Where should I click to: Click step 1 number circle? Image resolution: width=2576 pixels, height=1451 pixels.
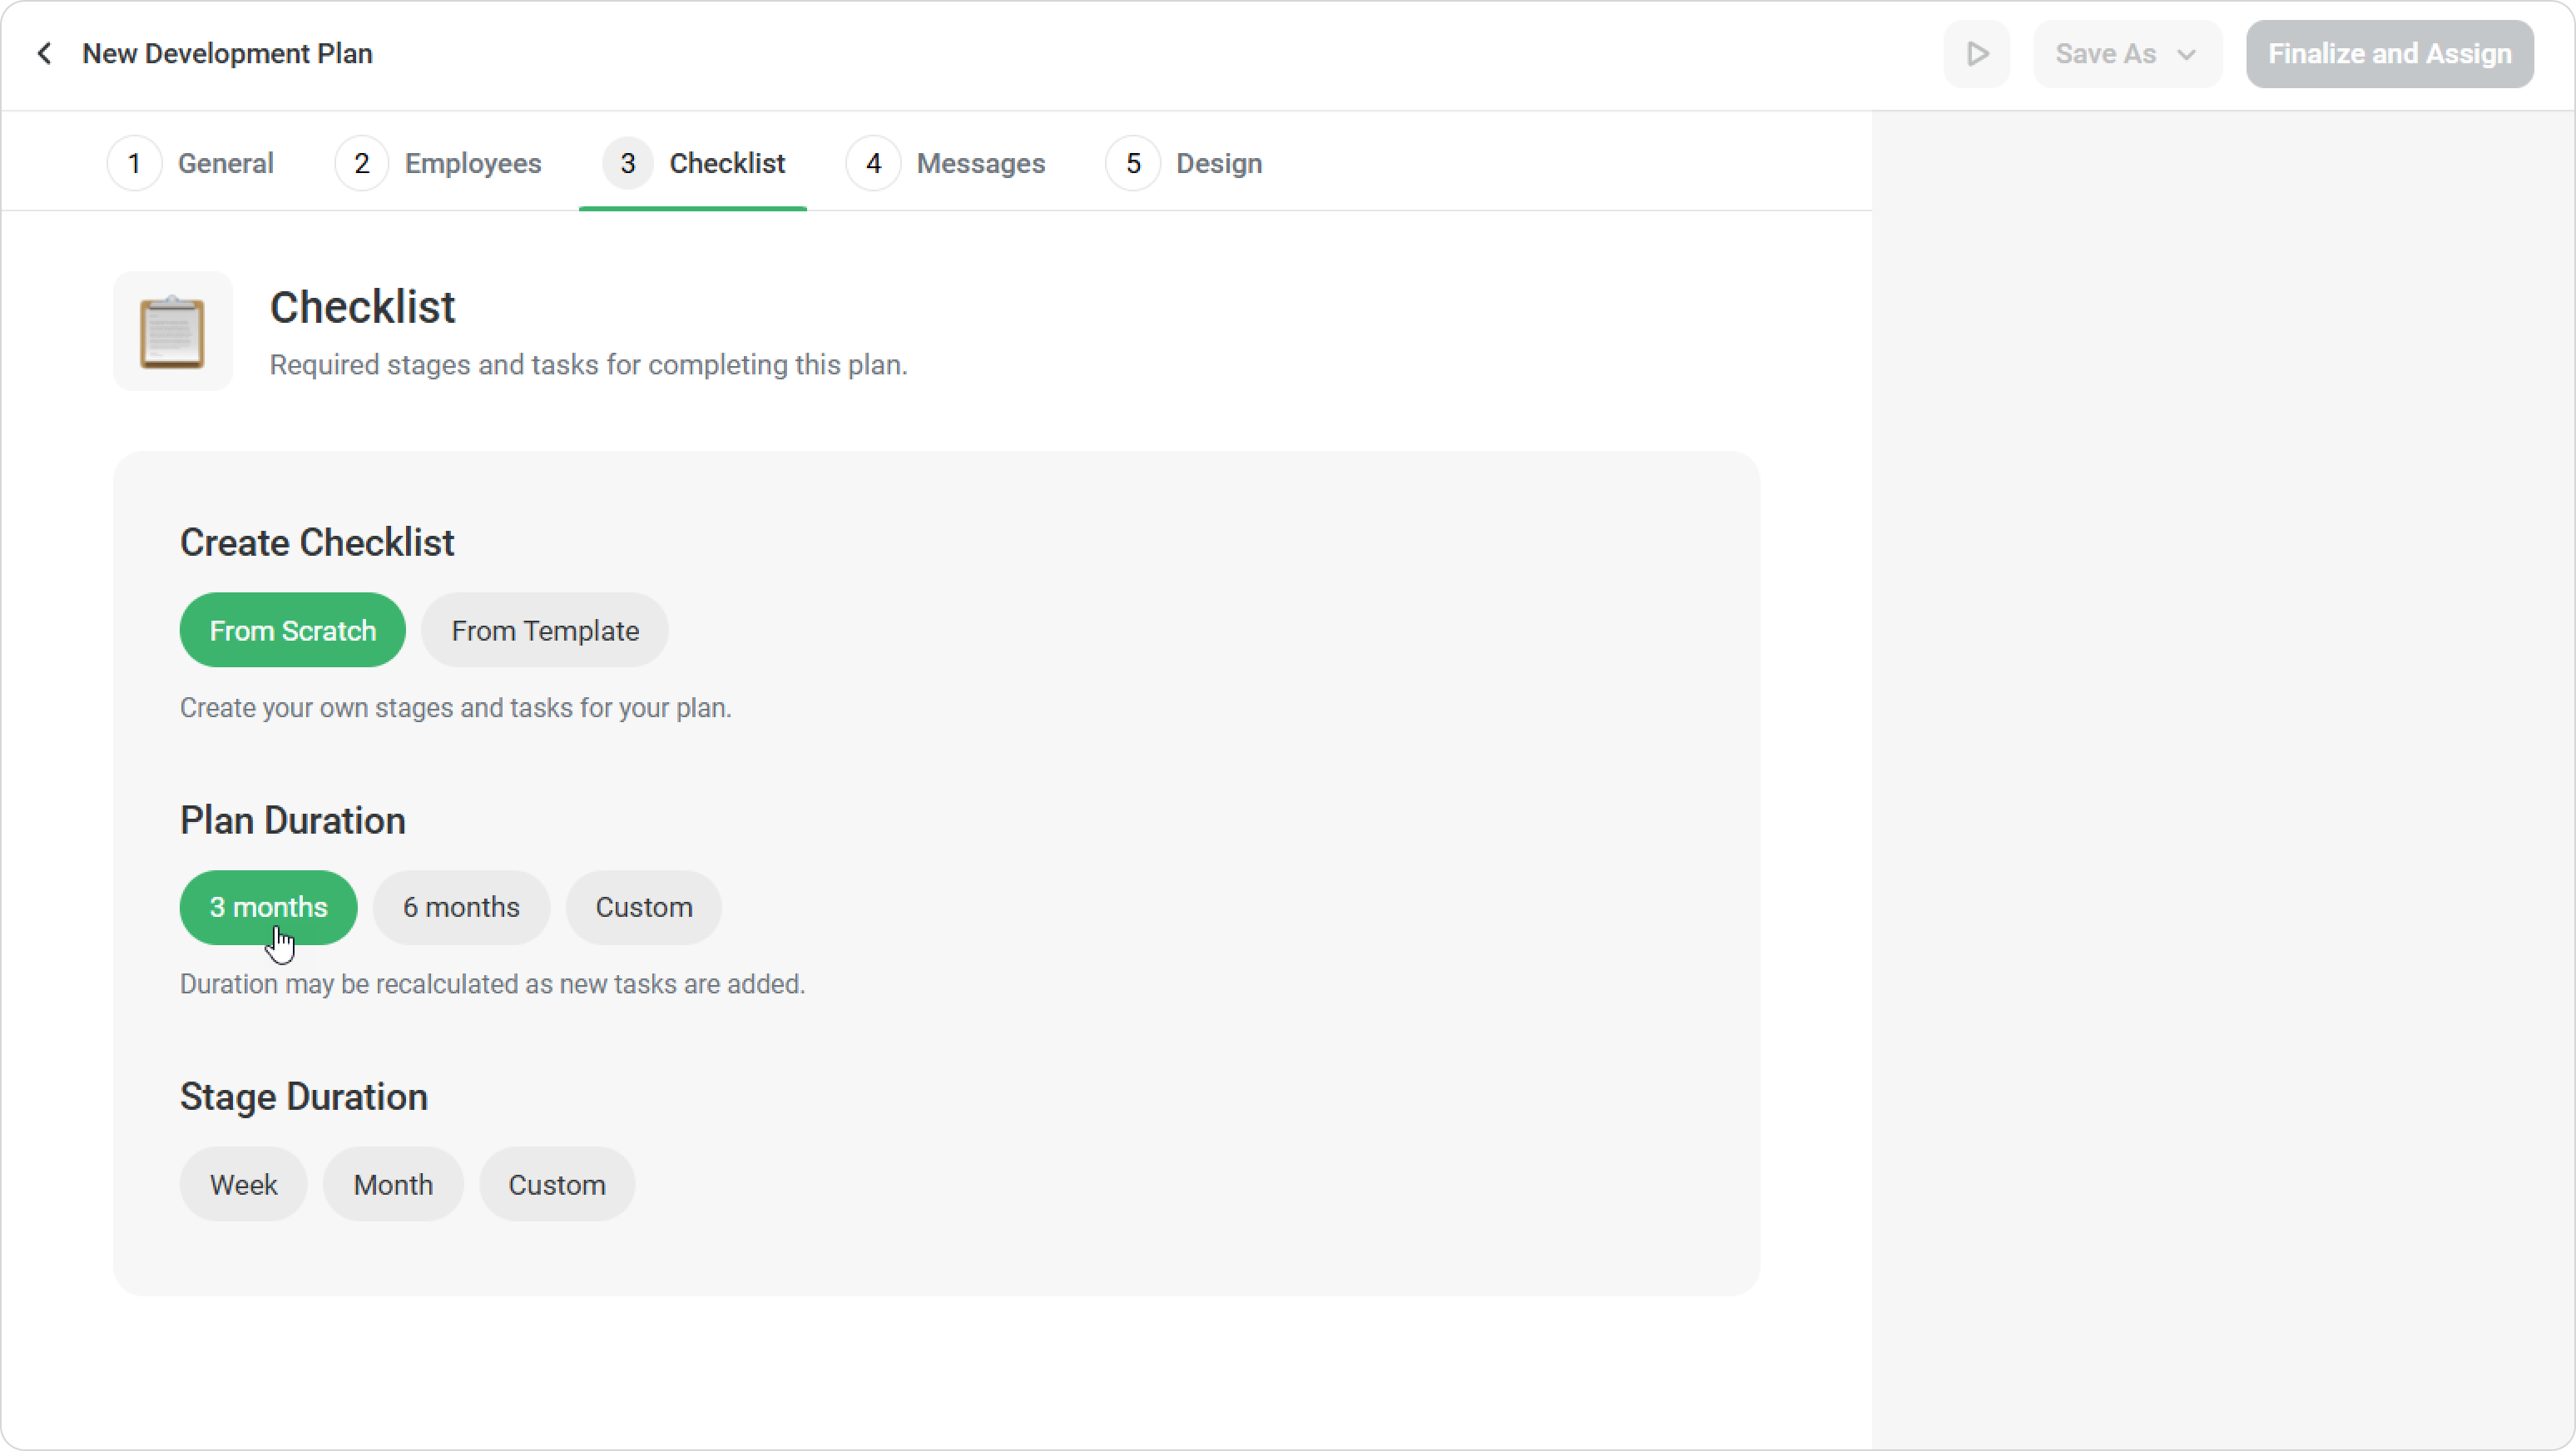(134, 163)
